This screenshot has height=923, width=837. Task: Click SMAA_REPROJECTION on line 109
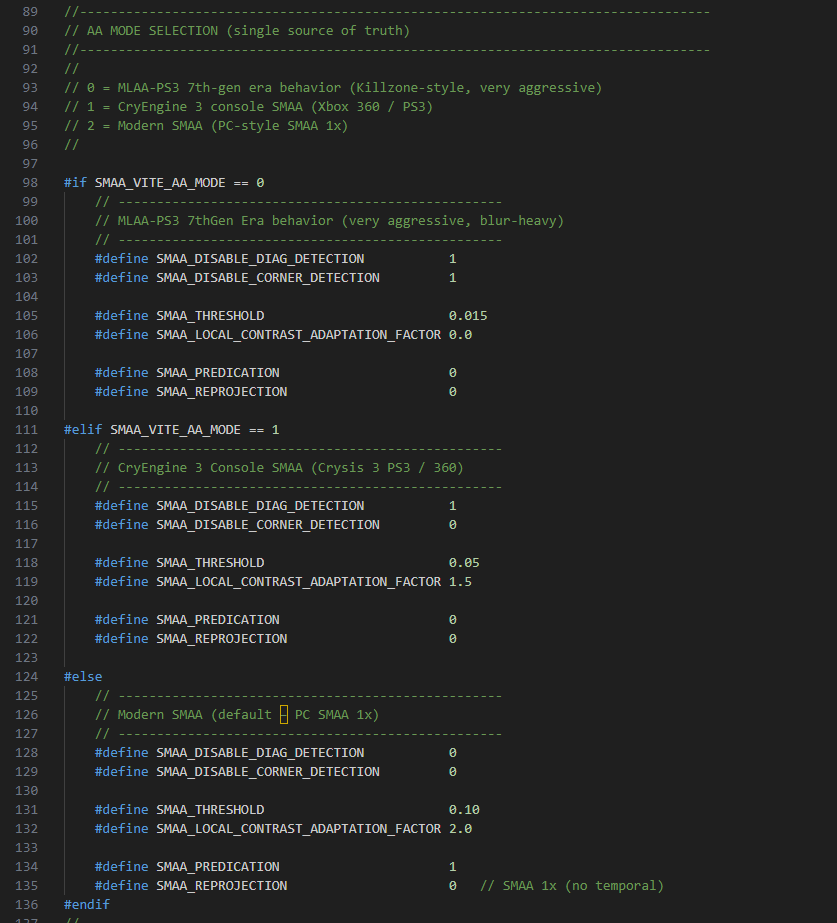[x=222, y=391]
